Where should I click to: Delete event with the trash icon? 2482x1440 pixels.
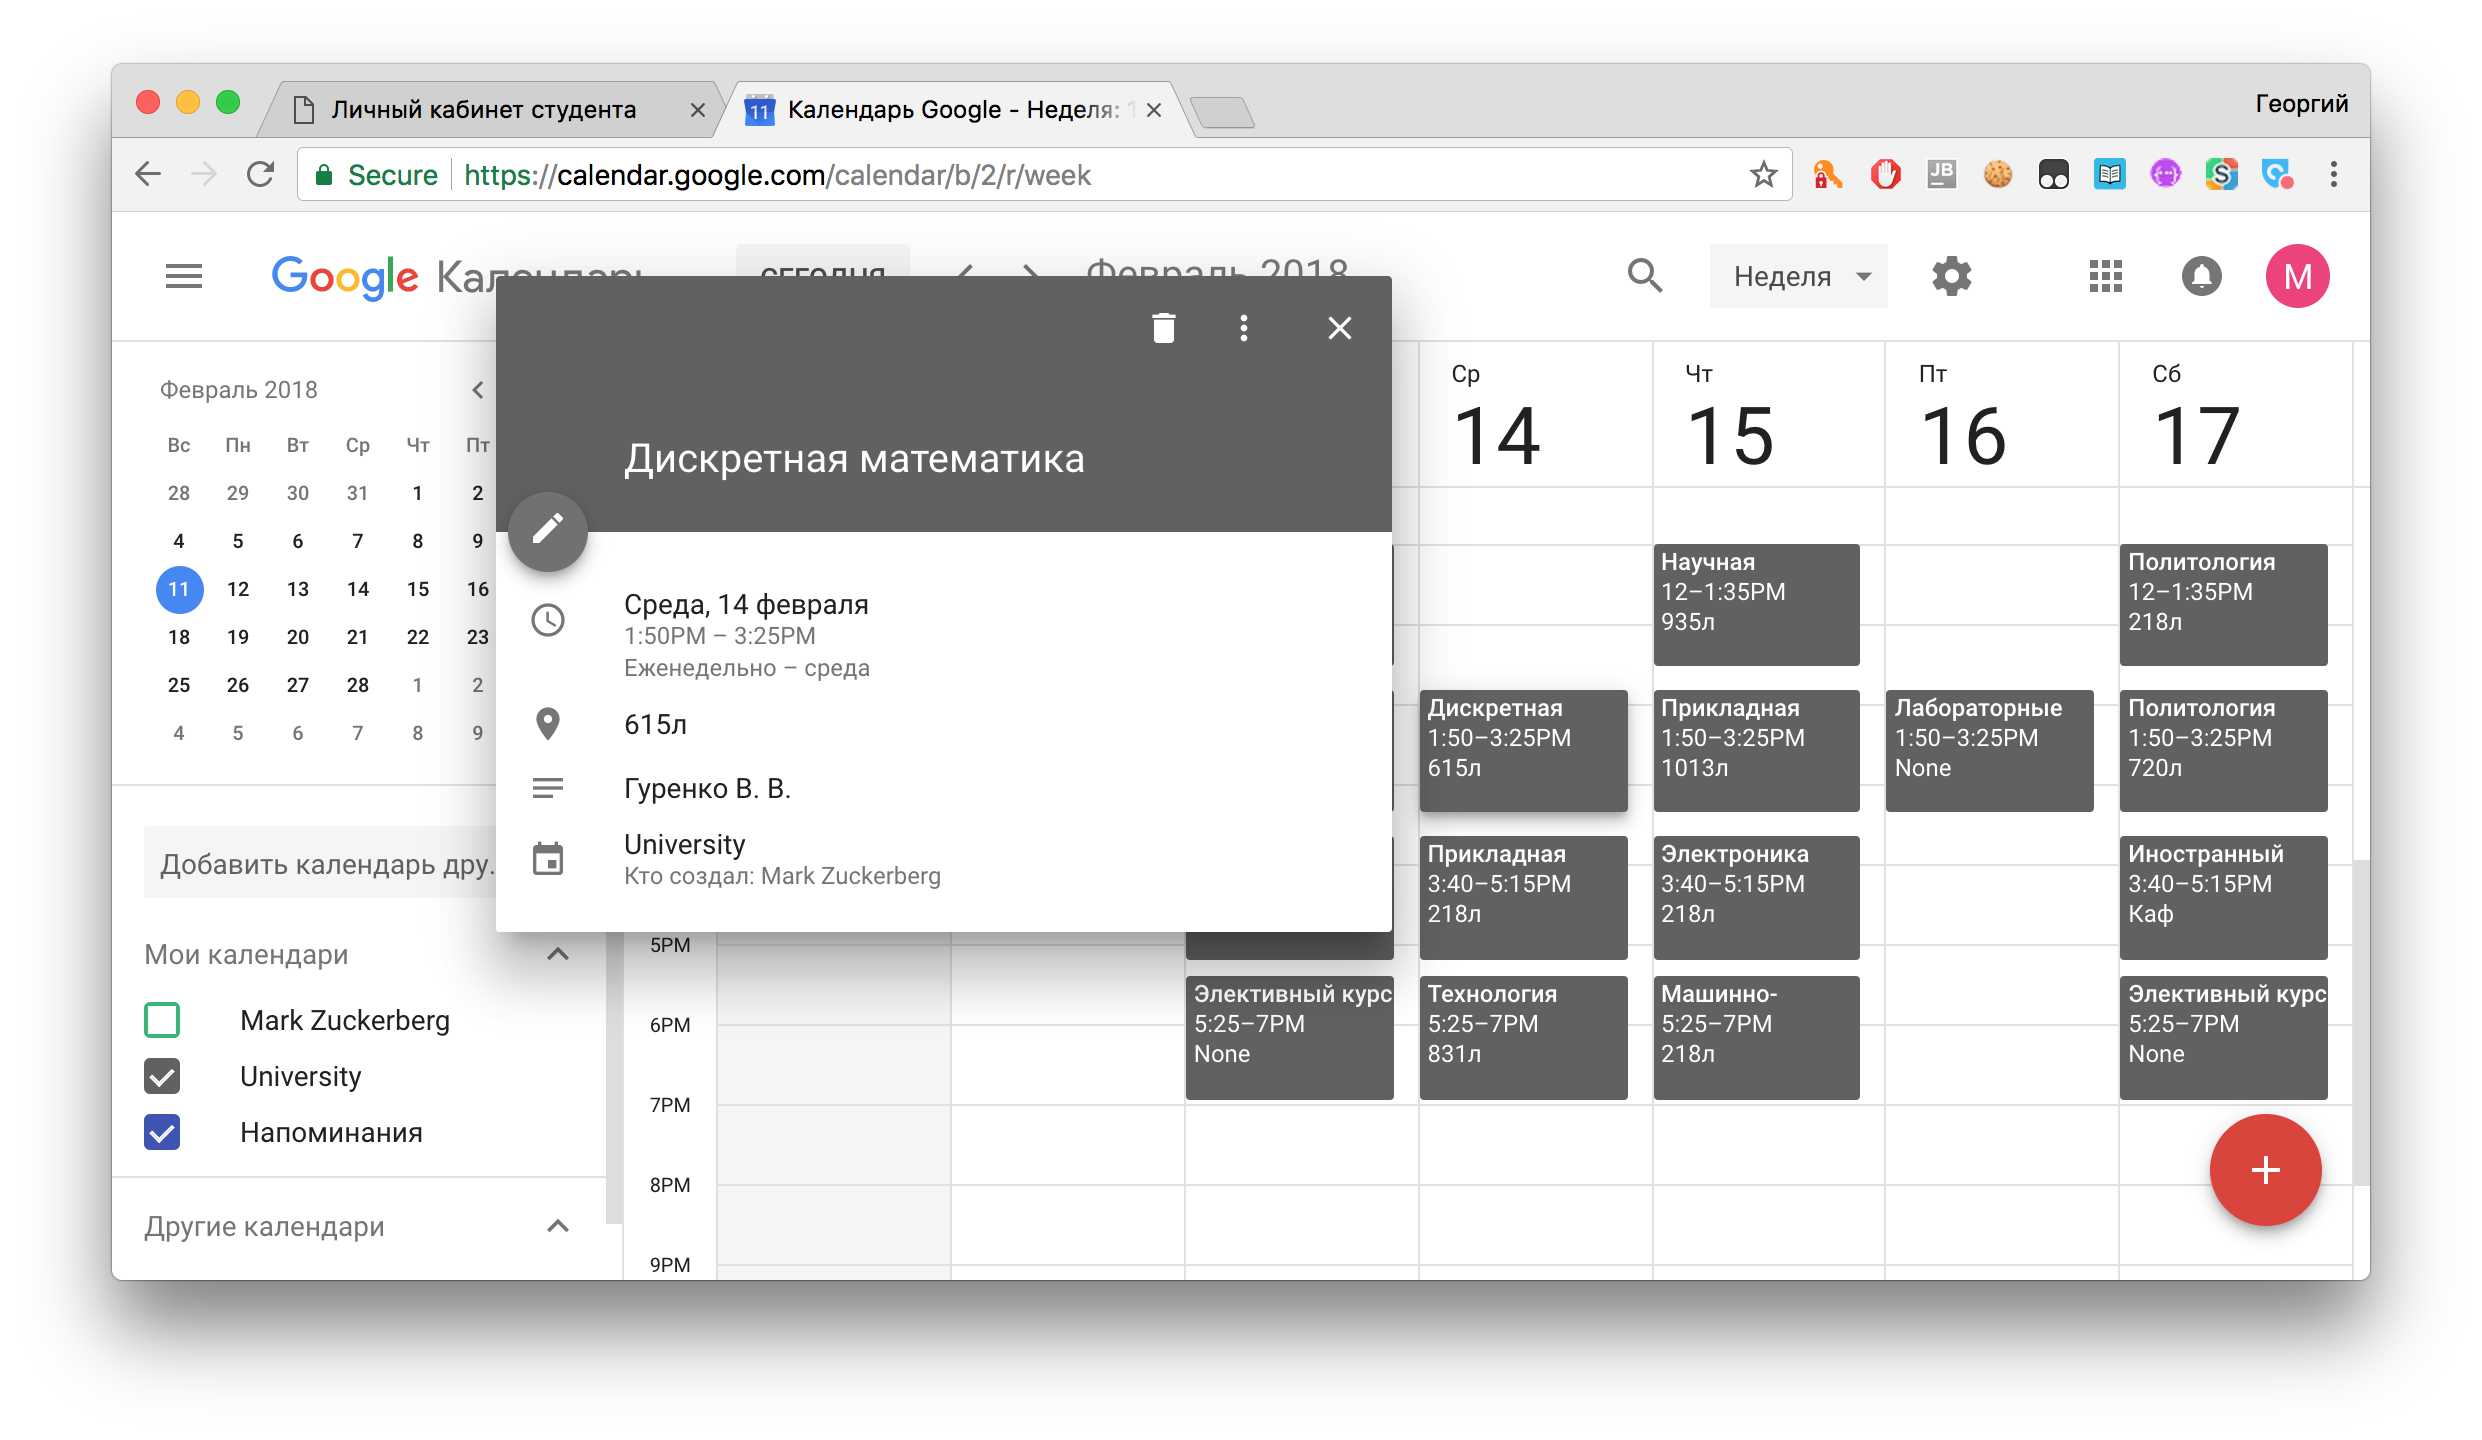(x=1163, y=328)
